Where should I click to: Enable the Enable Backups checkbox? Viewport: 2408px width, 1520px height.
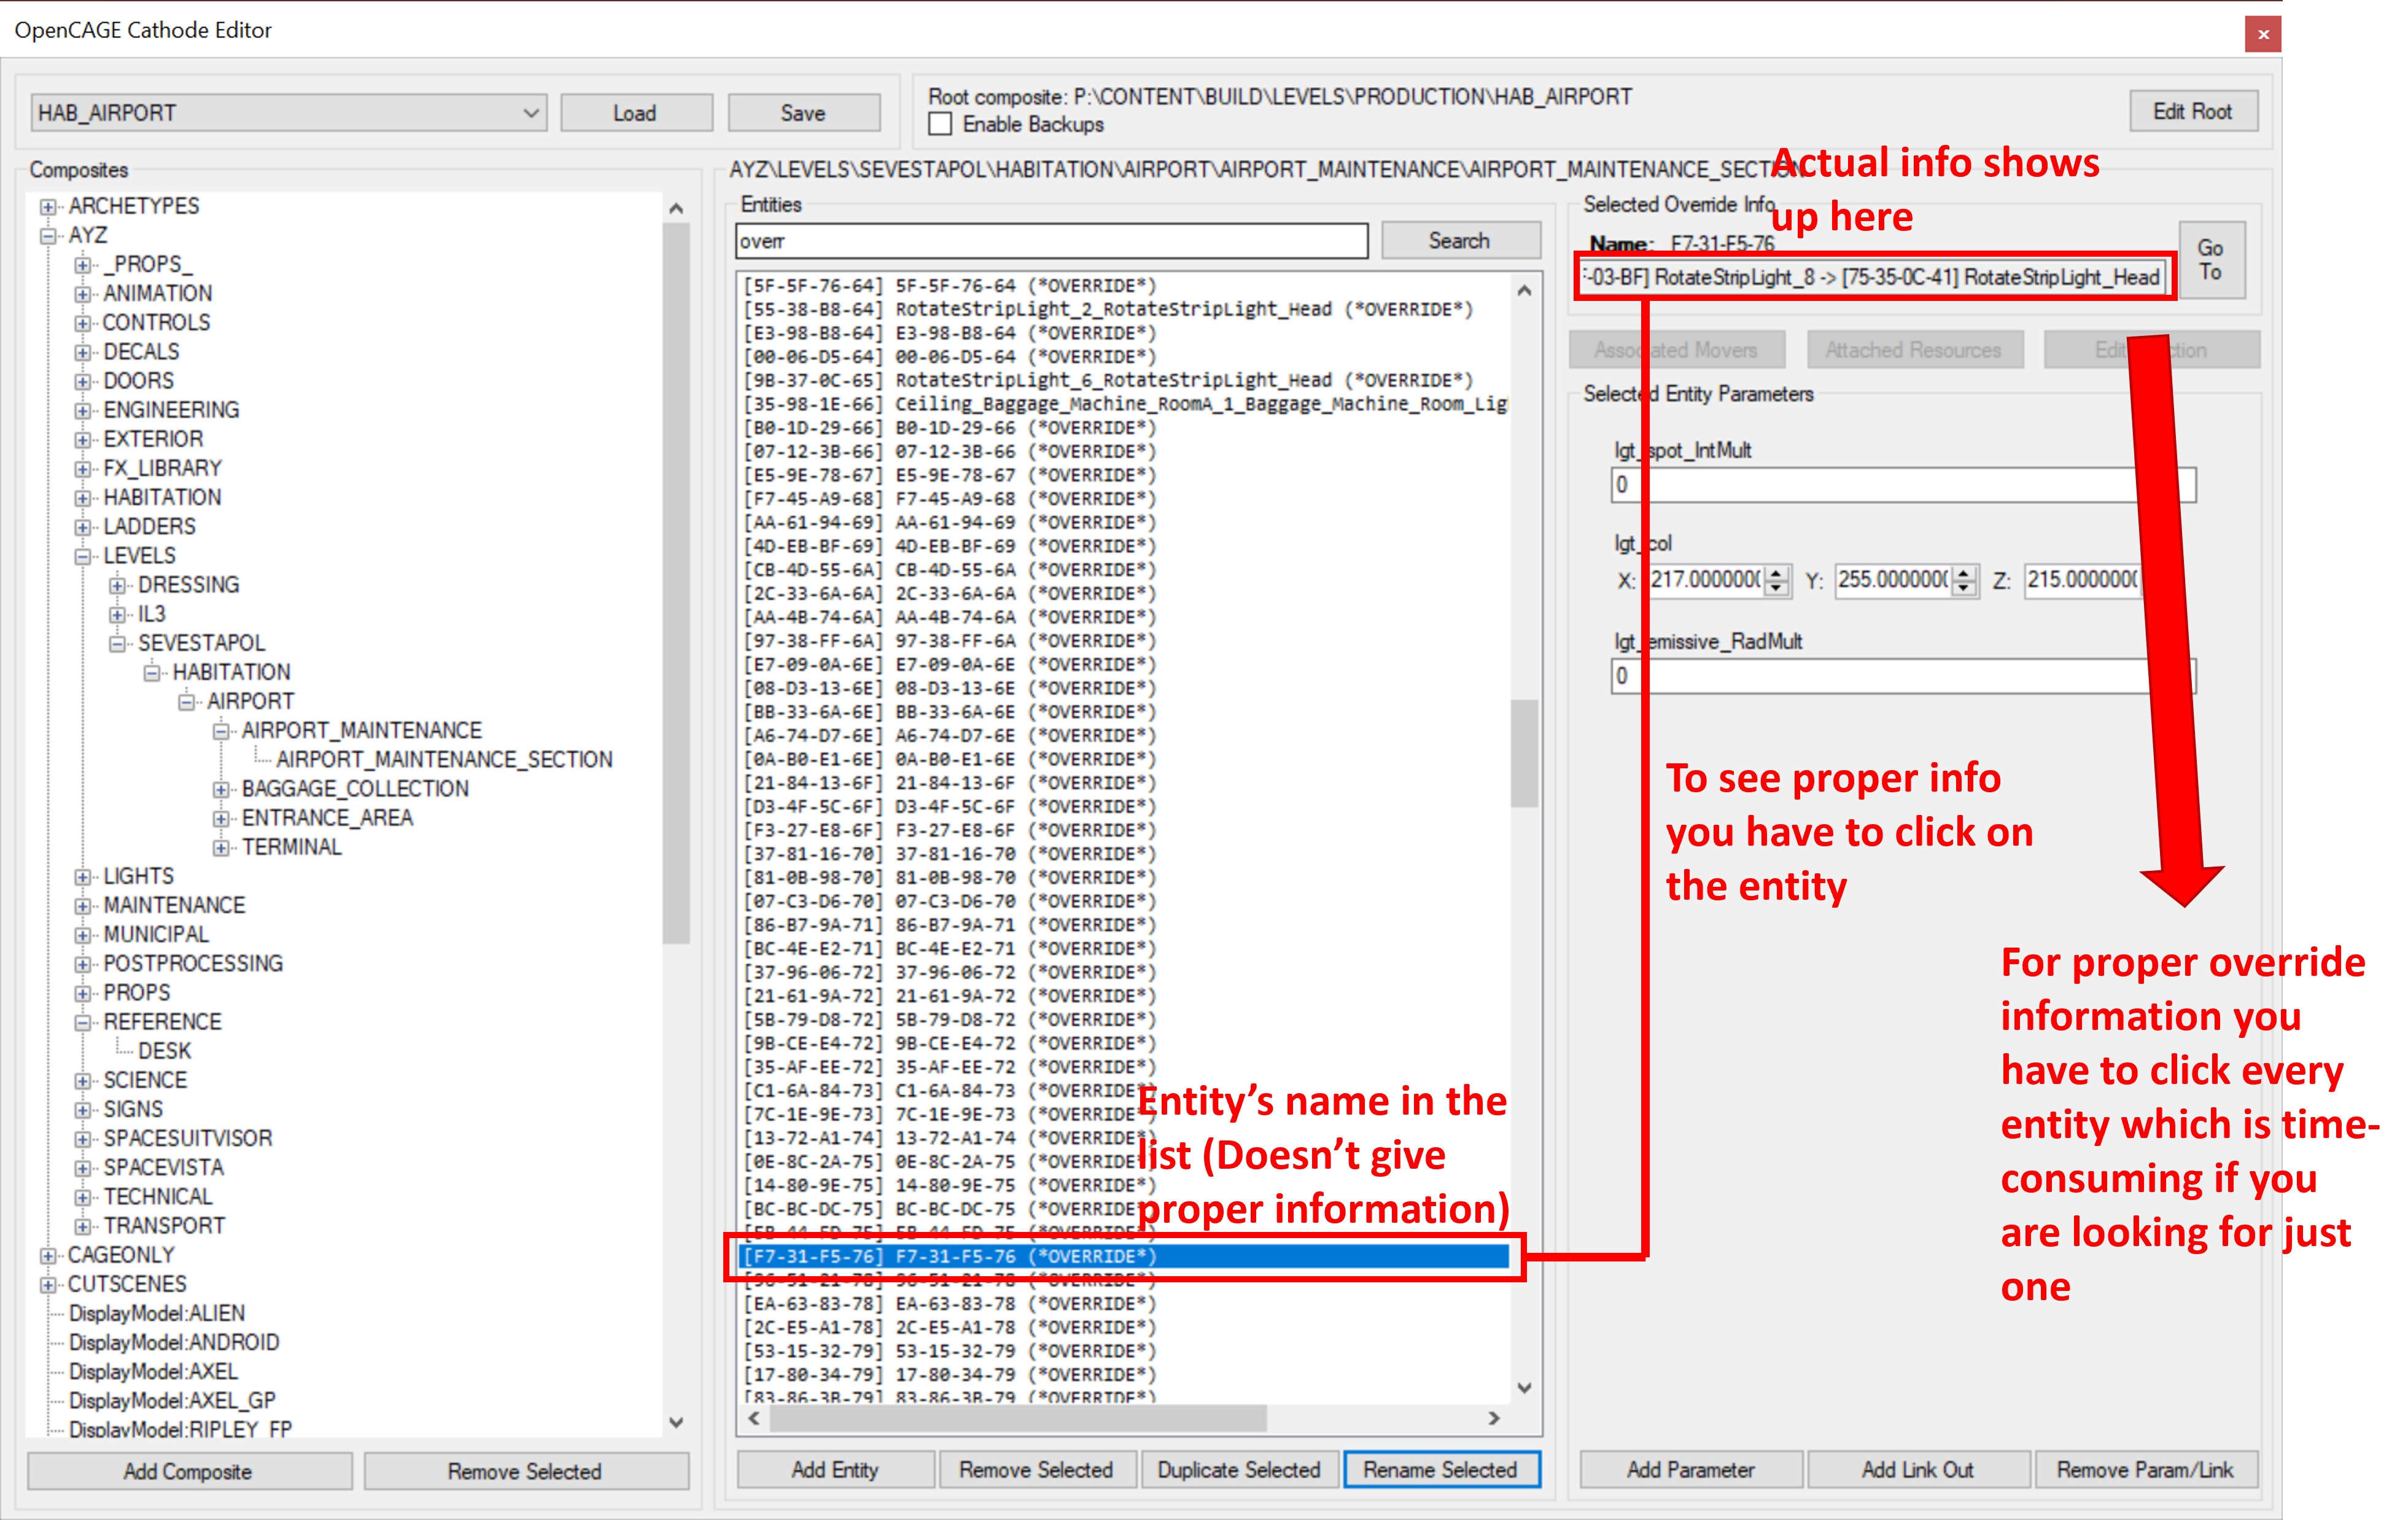940,124
